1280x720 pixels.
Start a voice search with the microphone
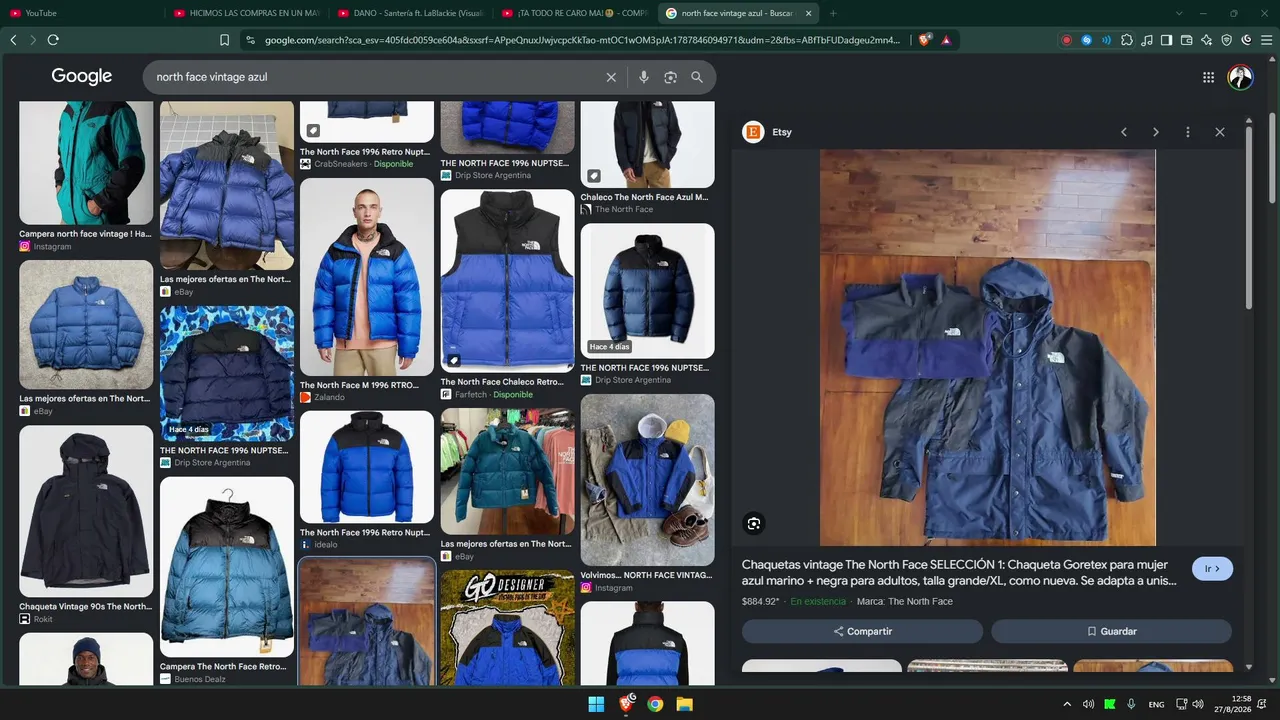tap(644, 77)
